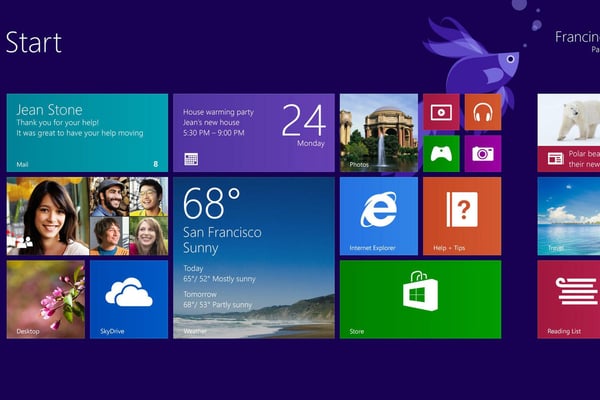
Task: Open the Photos tile
Action: [x=378, y=133]
